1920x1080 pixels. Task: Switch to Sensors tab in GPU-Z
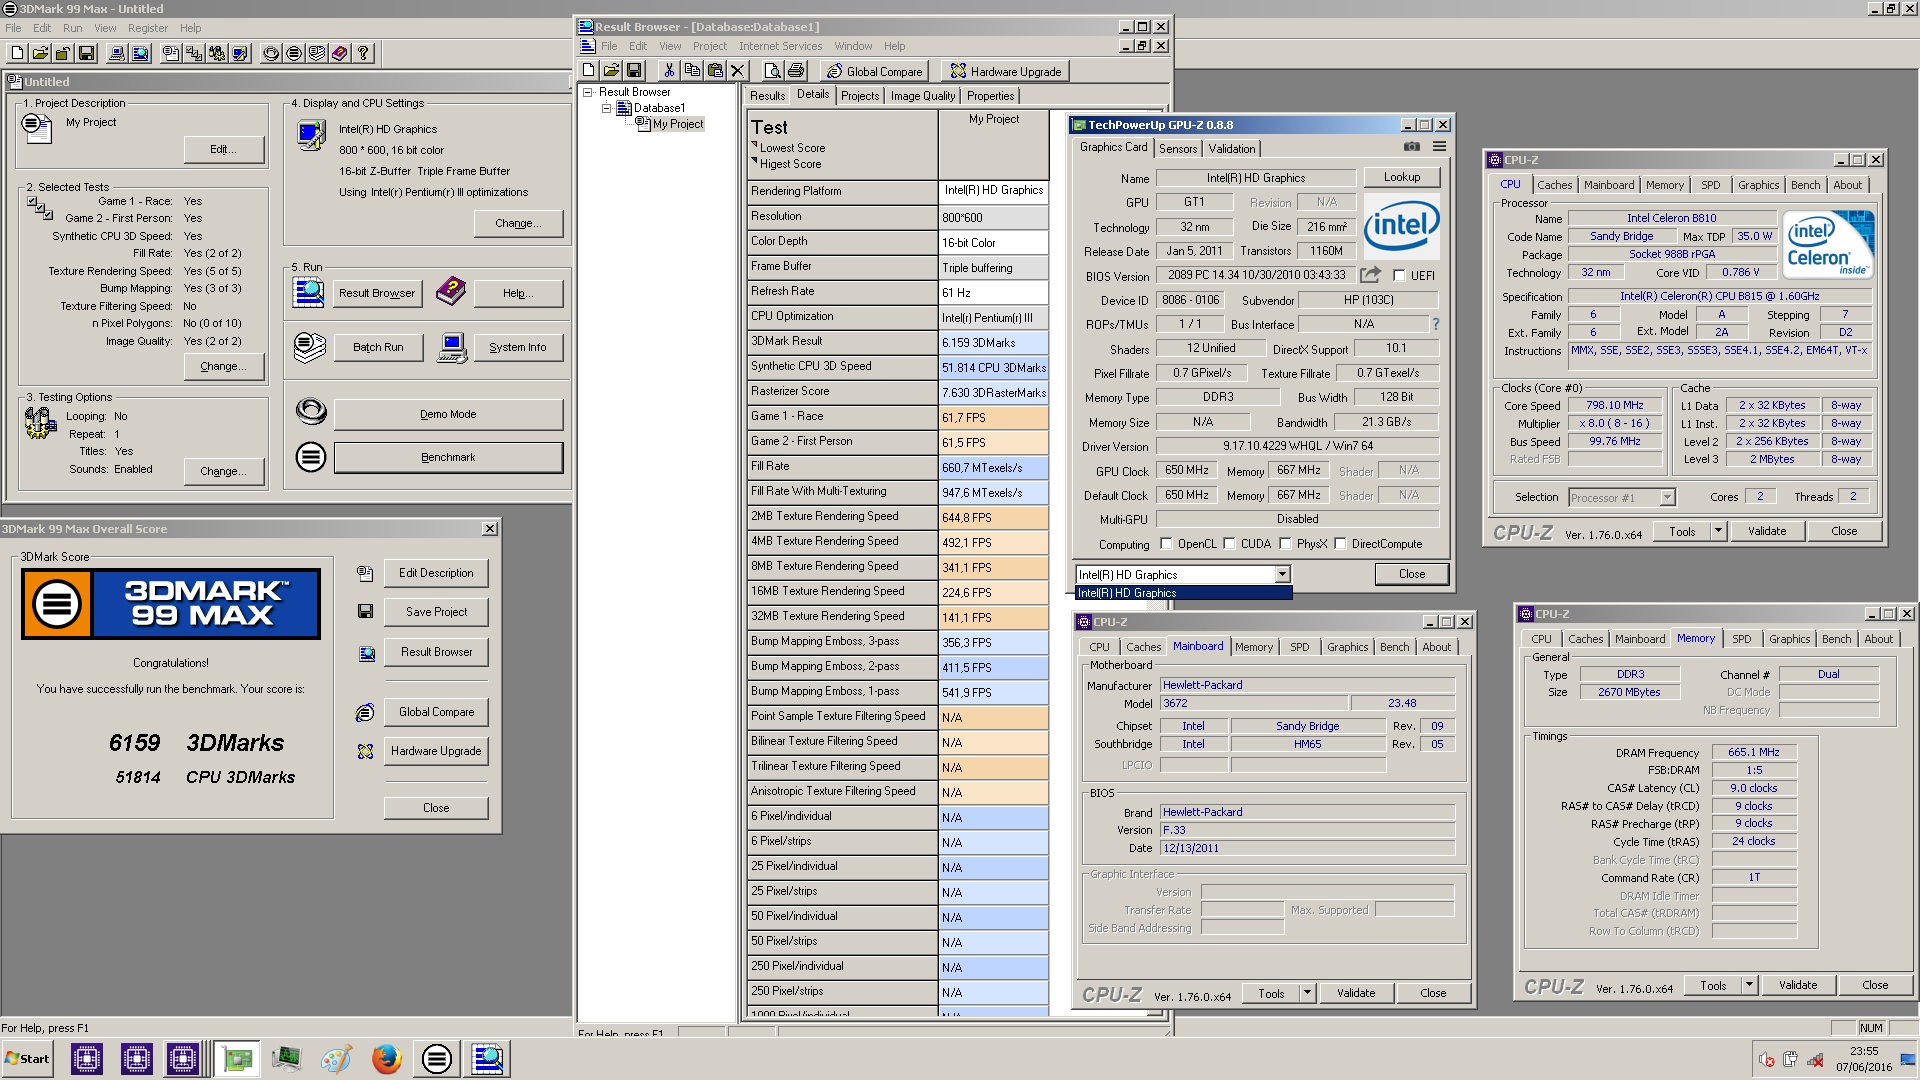(x=1178, y=148)
